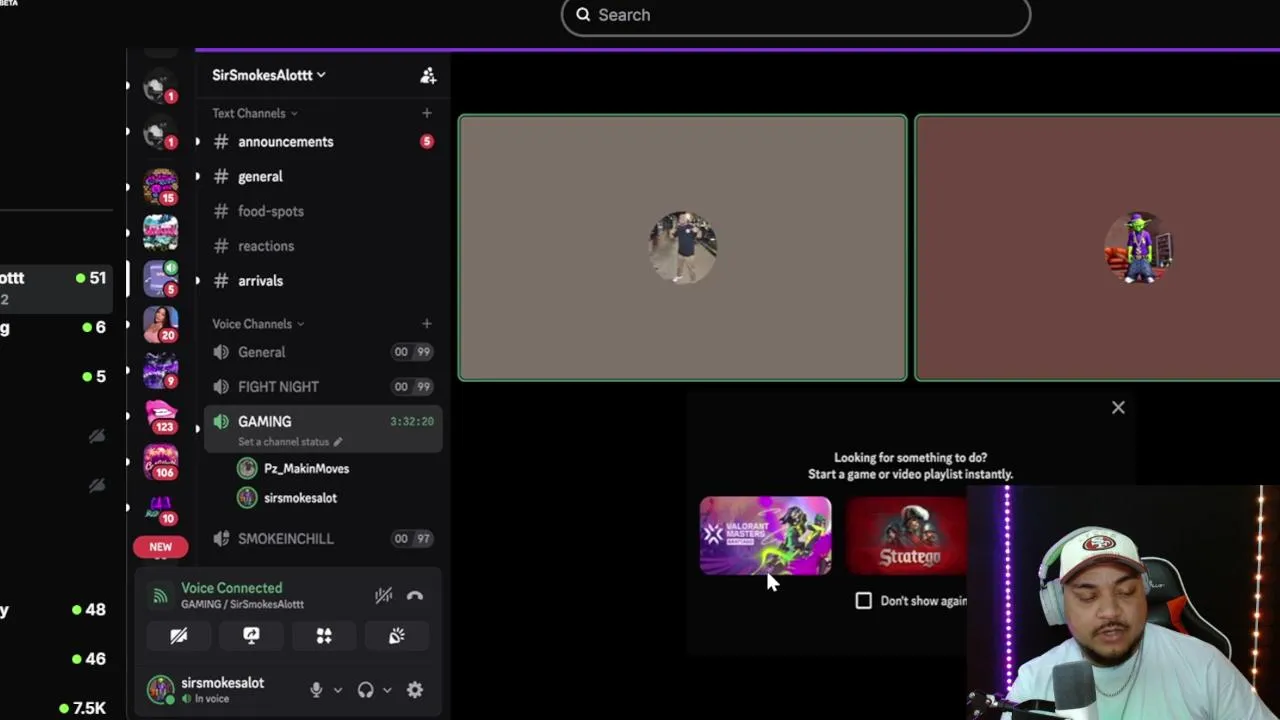Open connection signal info icon
Screen dimensions: 1280x720
coord(160,596)
